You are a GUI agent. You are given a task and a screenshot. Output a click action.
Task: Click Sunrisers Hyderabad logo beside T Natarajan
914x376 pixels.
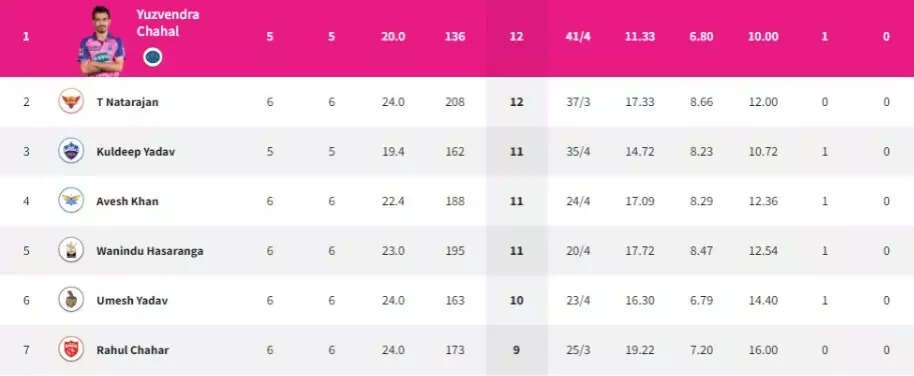71,101
